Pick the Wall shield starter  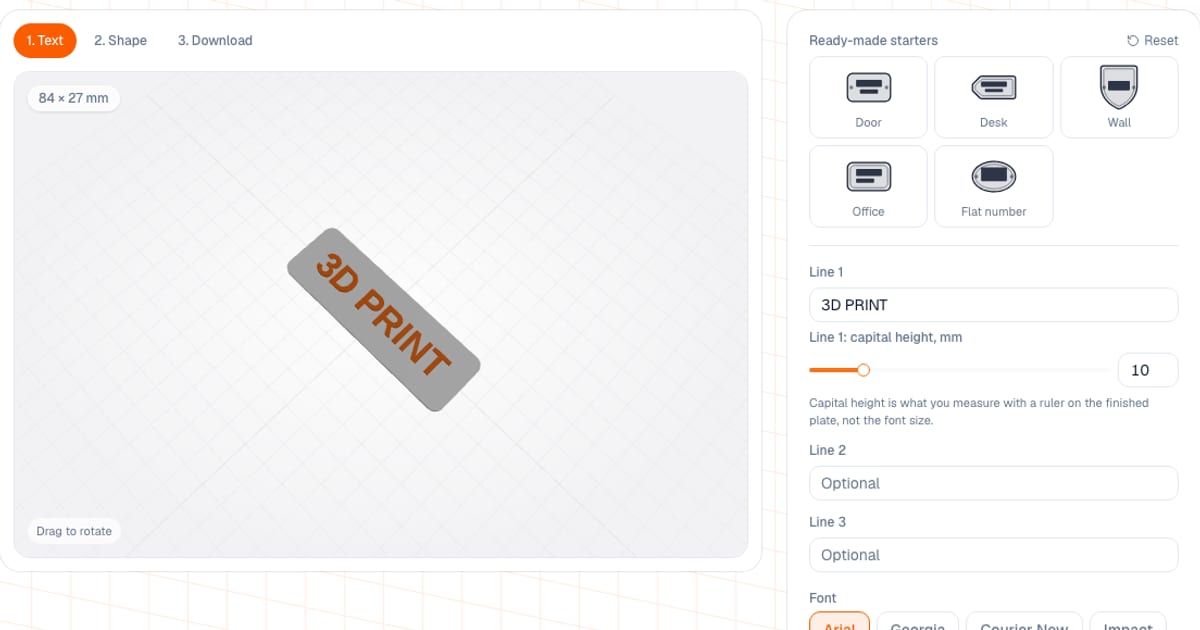[1119, 97]
